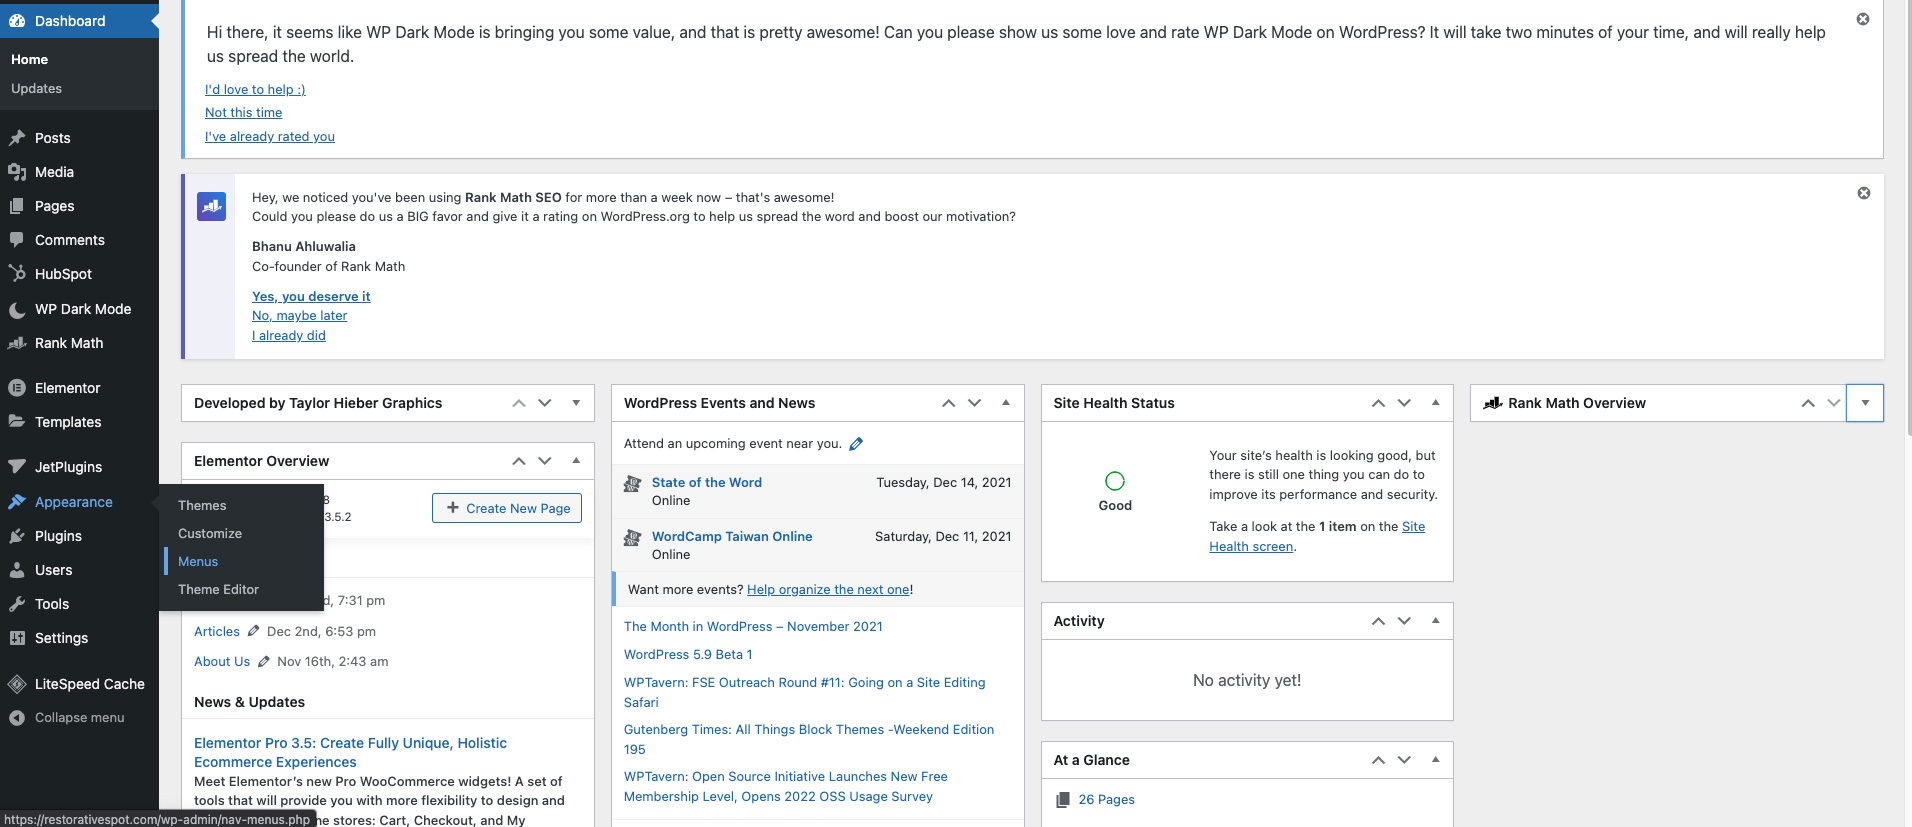Click the Elementor icon in sidebar
This screenshot has width=1912, height=827.
[x=17, y=388]
